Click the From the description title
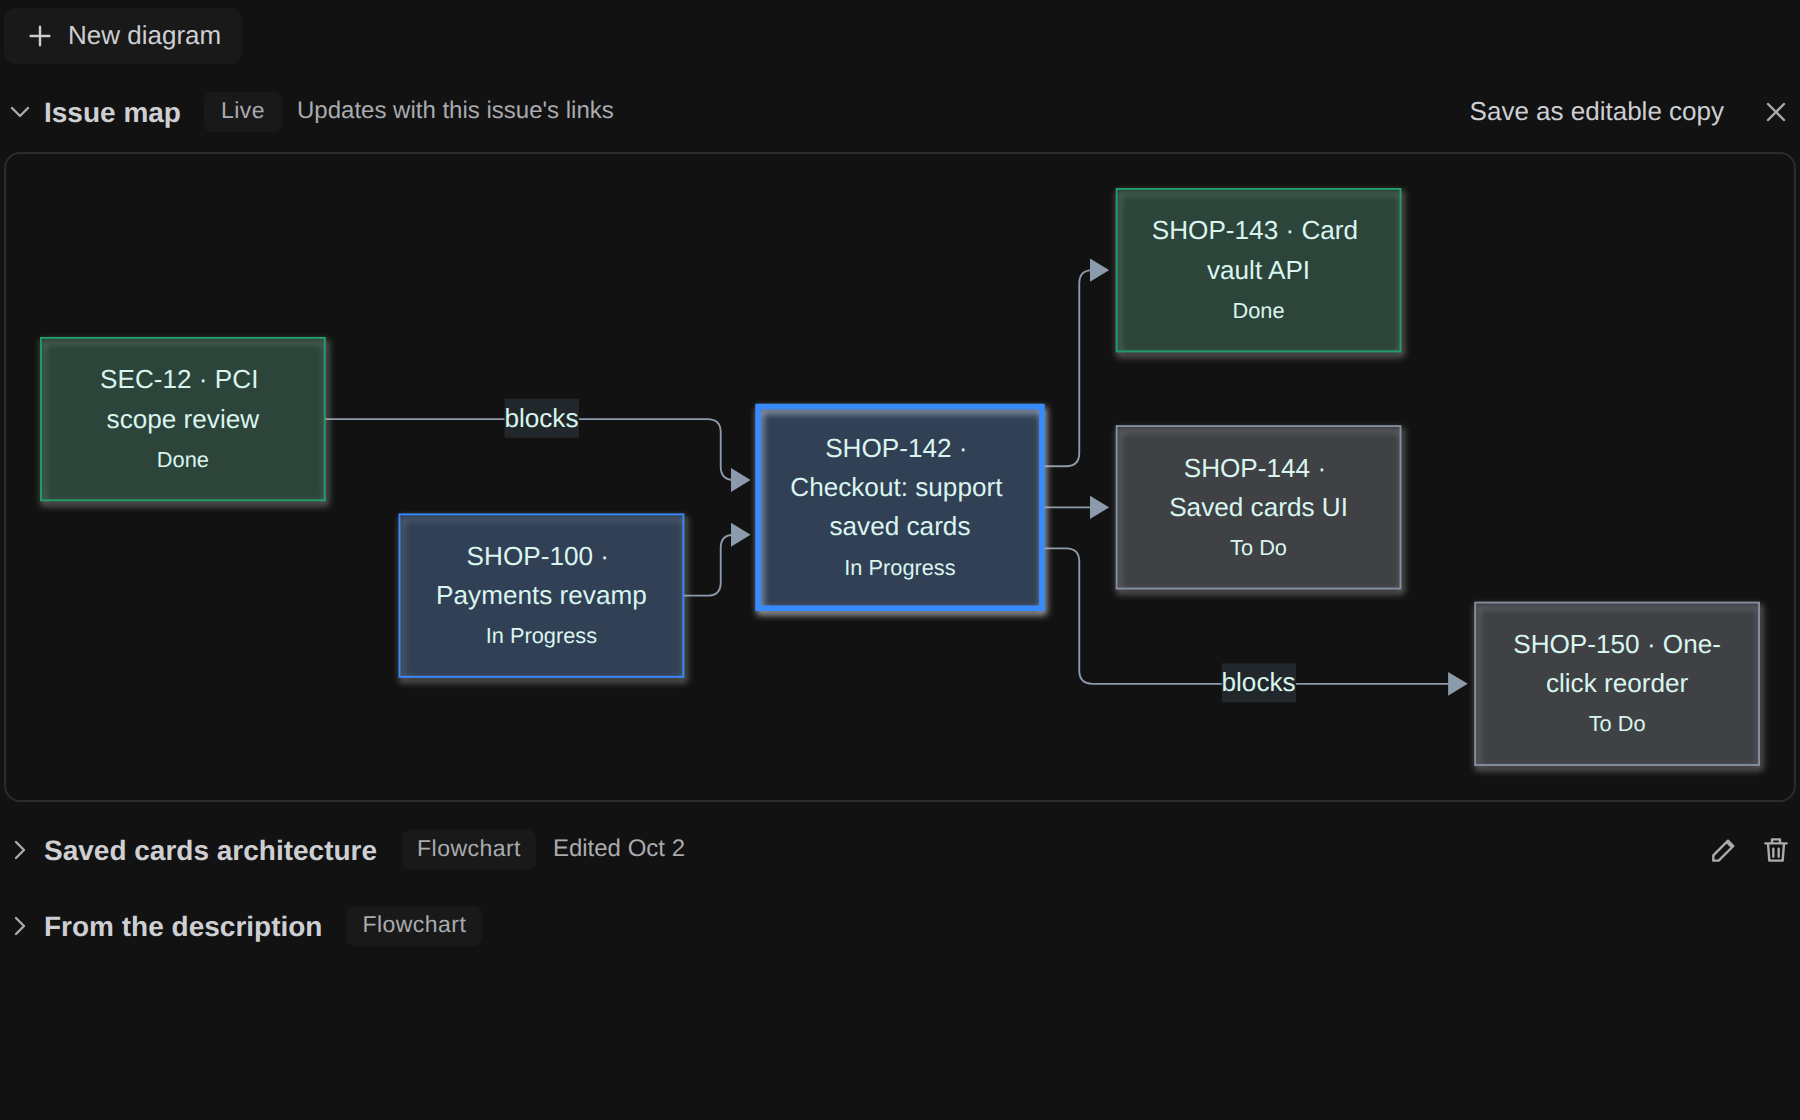The height and width of the screenshot is (1120, 1800). point(183,926)
